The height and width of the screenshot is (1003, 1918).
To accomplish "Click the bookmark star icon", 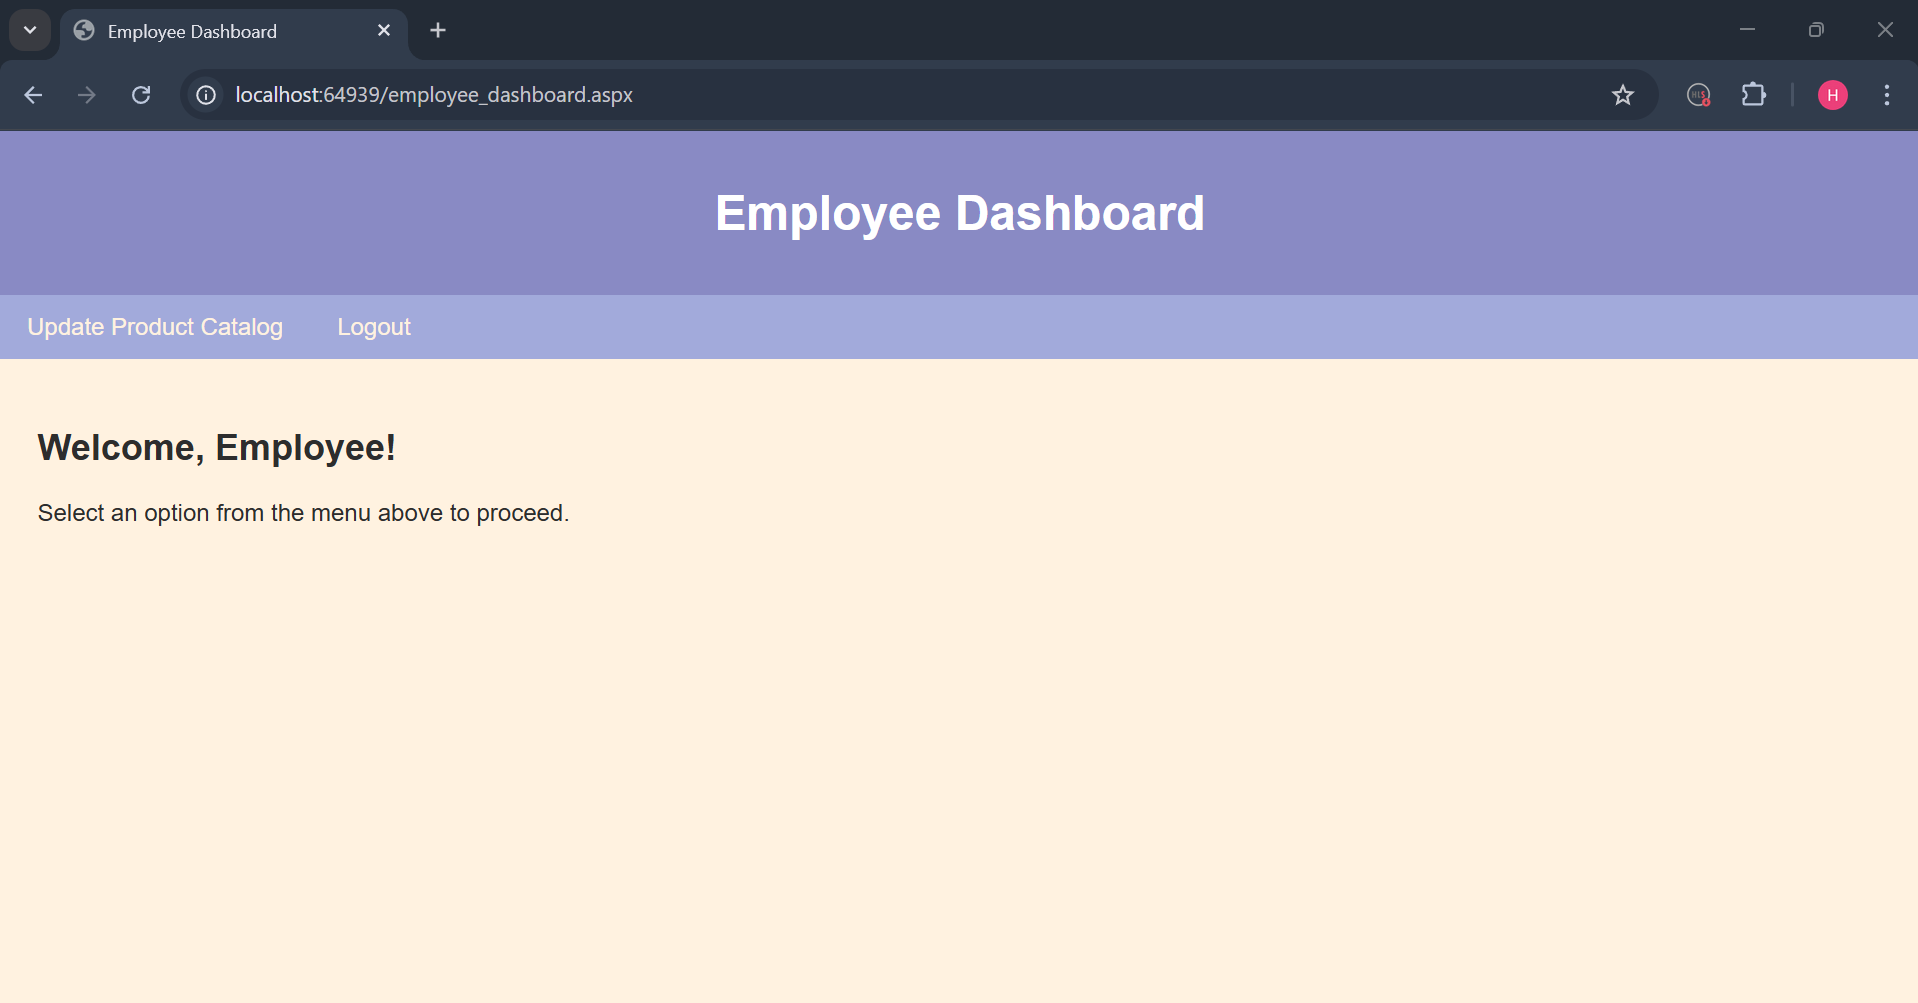I will tap(1623, 95).
